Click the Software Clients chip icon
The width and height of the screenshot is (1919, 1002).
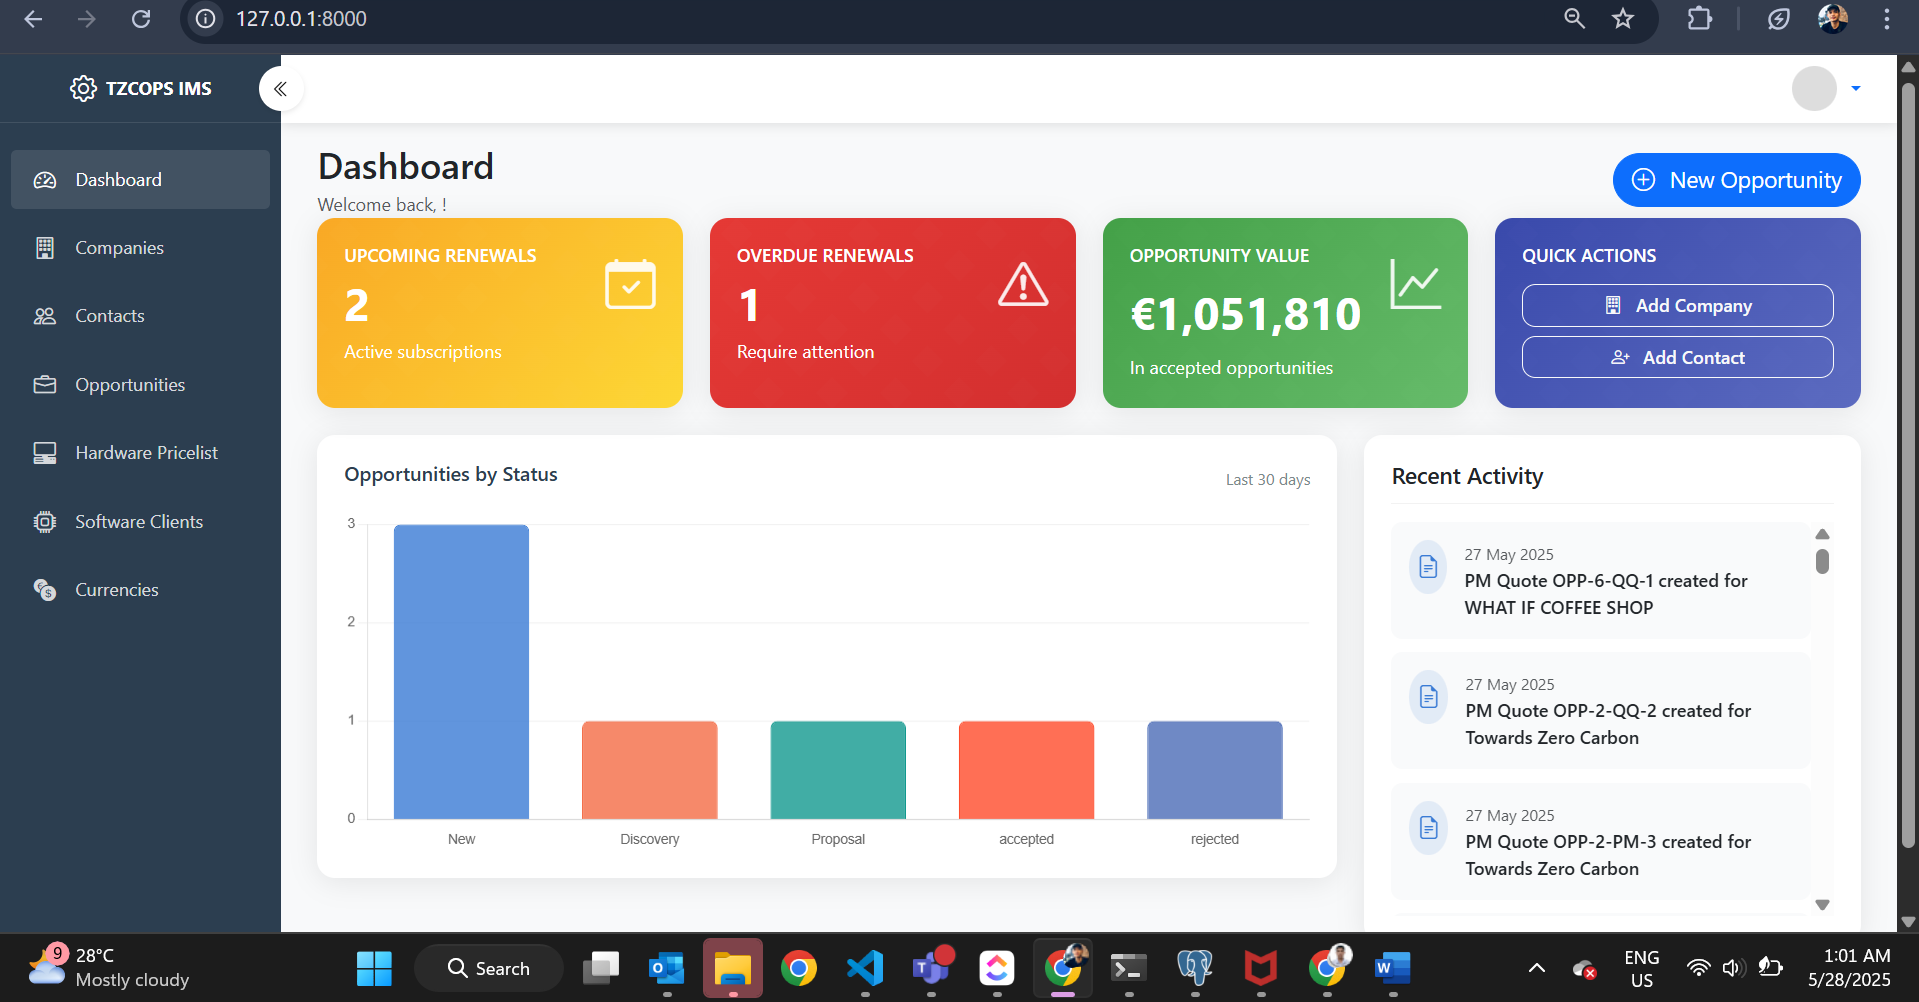pyautogui.click(x=45, y=522)
